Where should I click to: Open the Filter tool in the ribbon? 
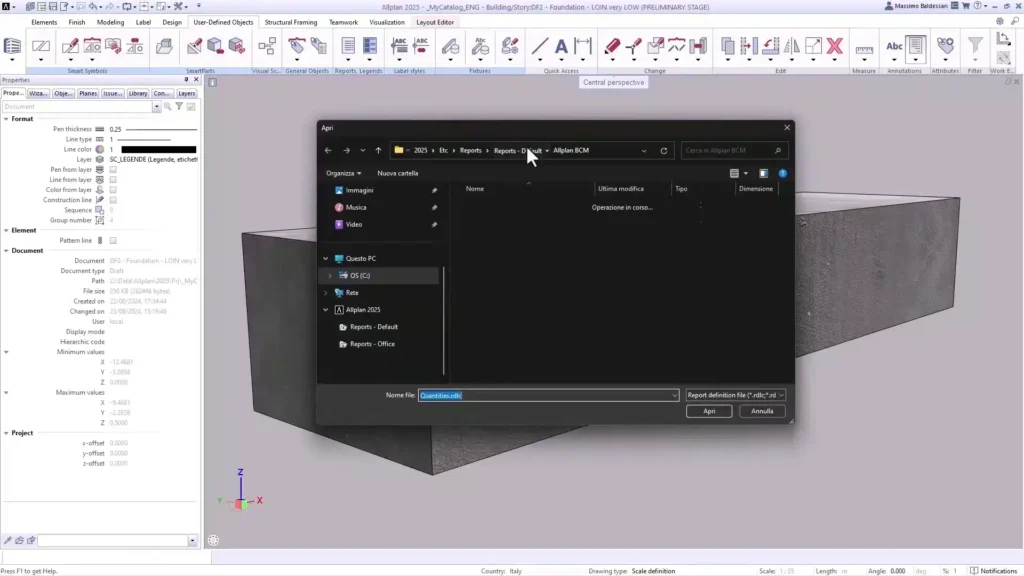coord(975,46)
